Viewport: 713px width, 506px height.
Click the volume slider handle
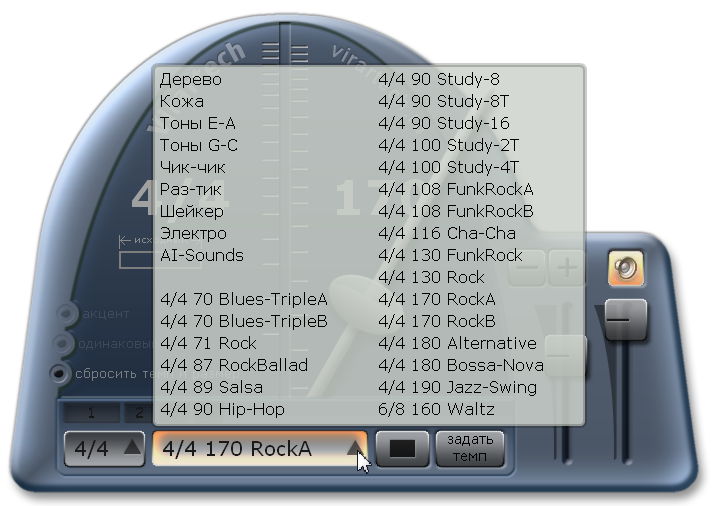point(626,320)
